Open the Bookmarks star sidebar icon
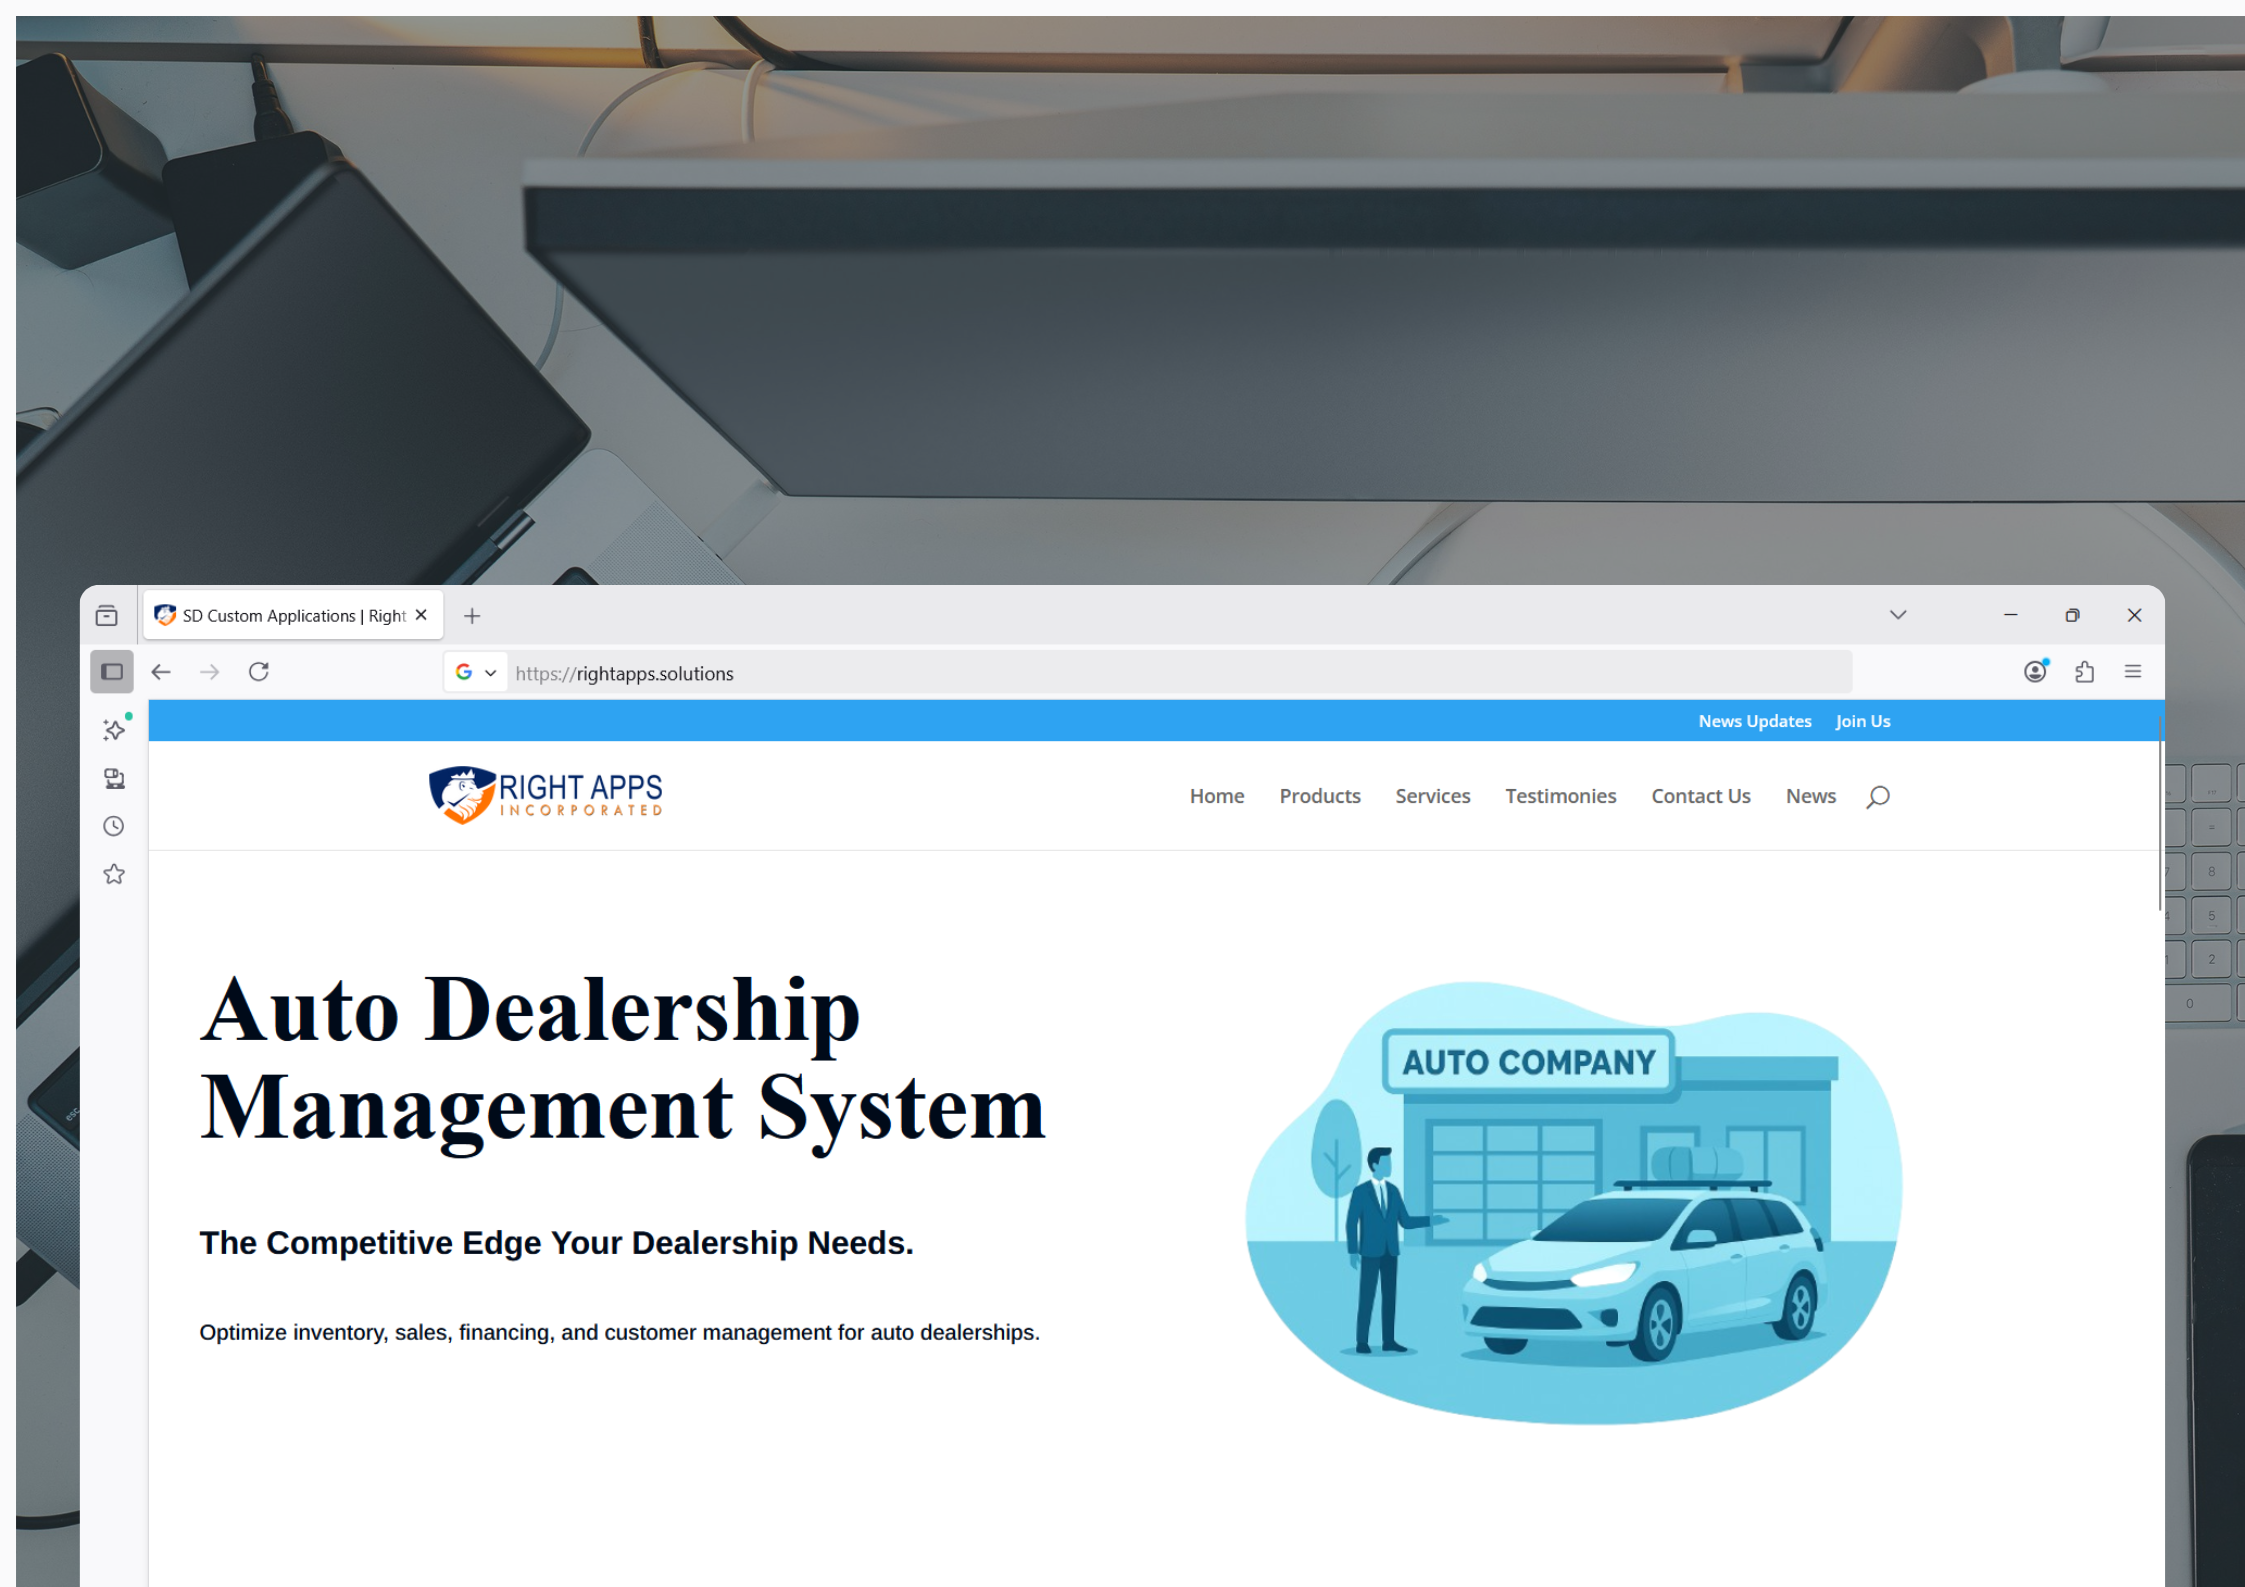 pos(114,874)
